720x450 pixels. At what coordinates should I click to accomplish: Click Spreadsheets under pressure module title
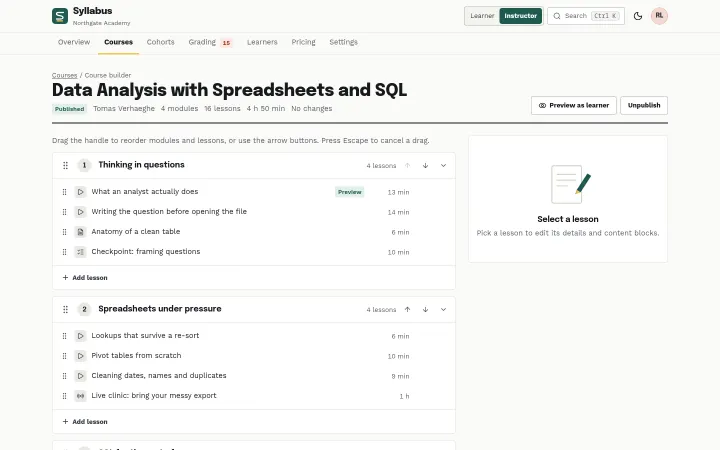tap(160, 309)
